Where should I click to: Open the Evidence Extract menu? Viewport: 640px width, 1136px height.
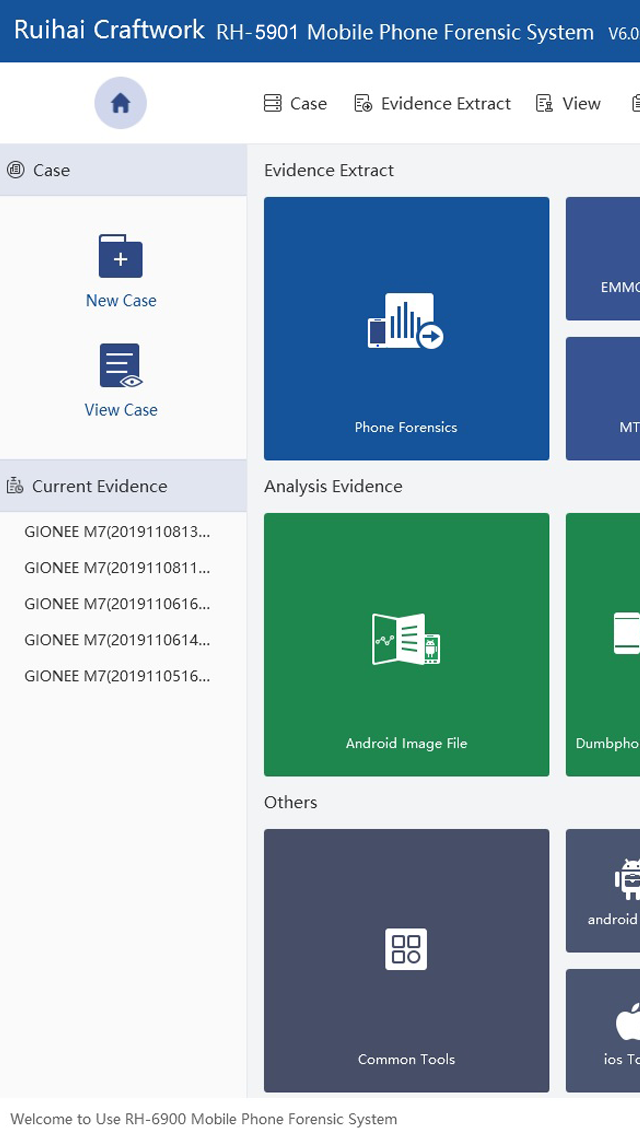tap(433, 104)
